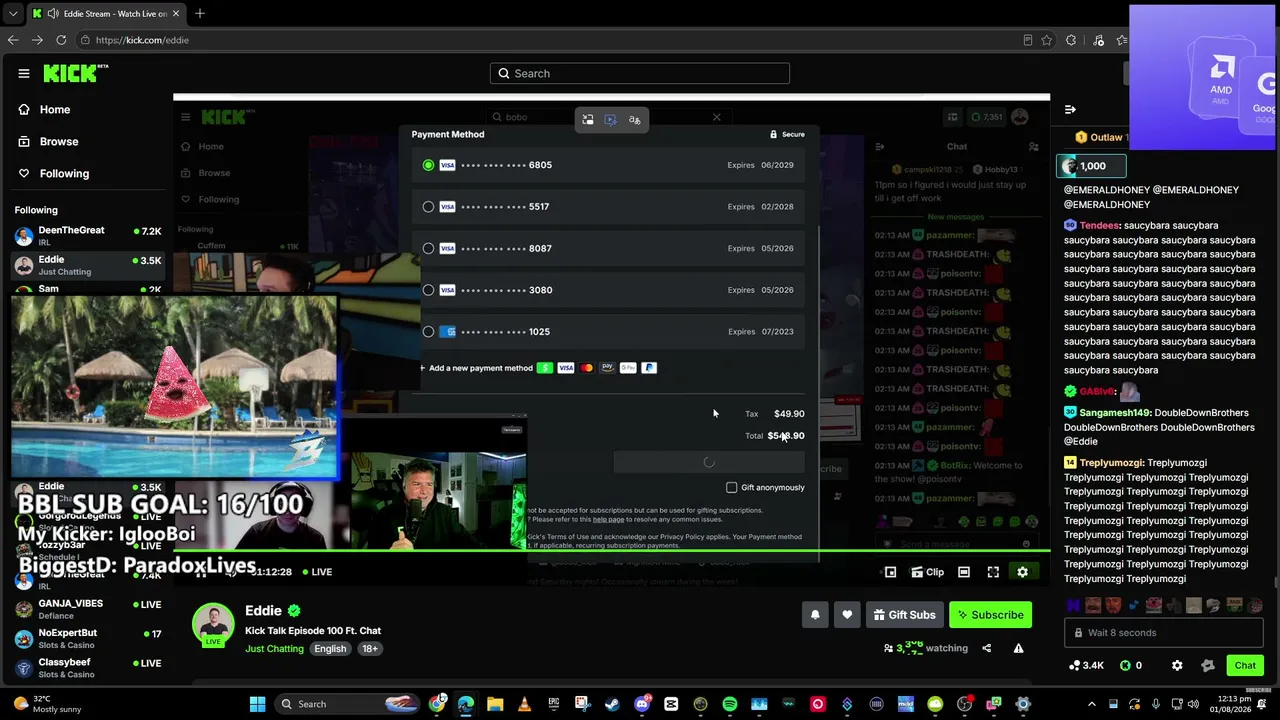Image resolution: width=1280 pixels, height=720 pixels.
Task: Open GANJA_VIBES channel in the sidebar
Action: 88,609
